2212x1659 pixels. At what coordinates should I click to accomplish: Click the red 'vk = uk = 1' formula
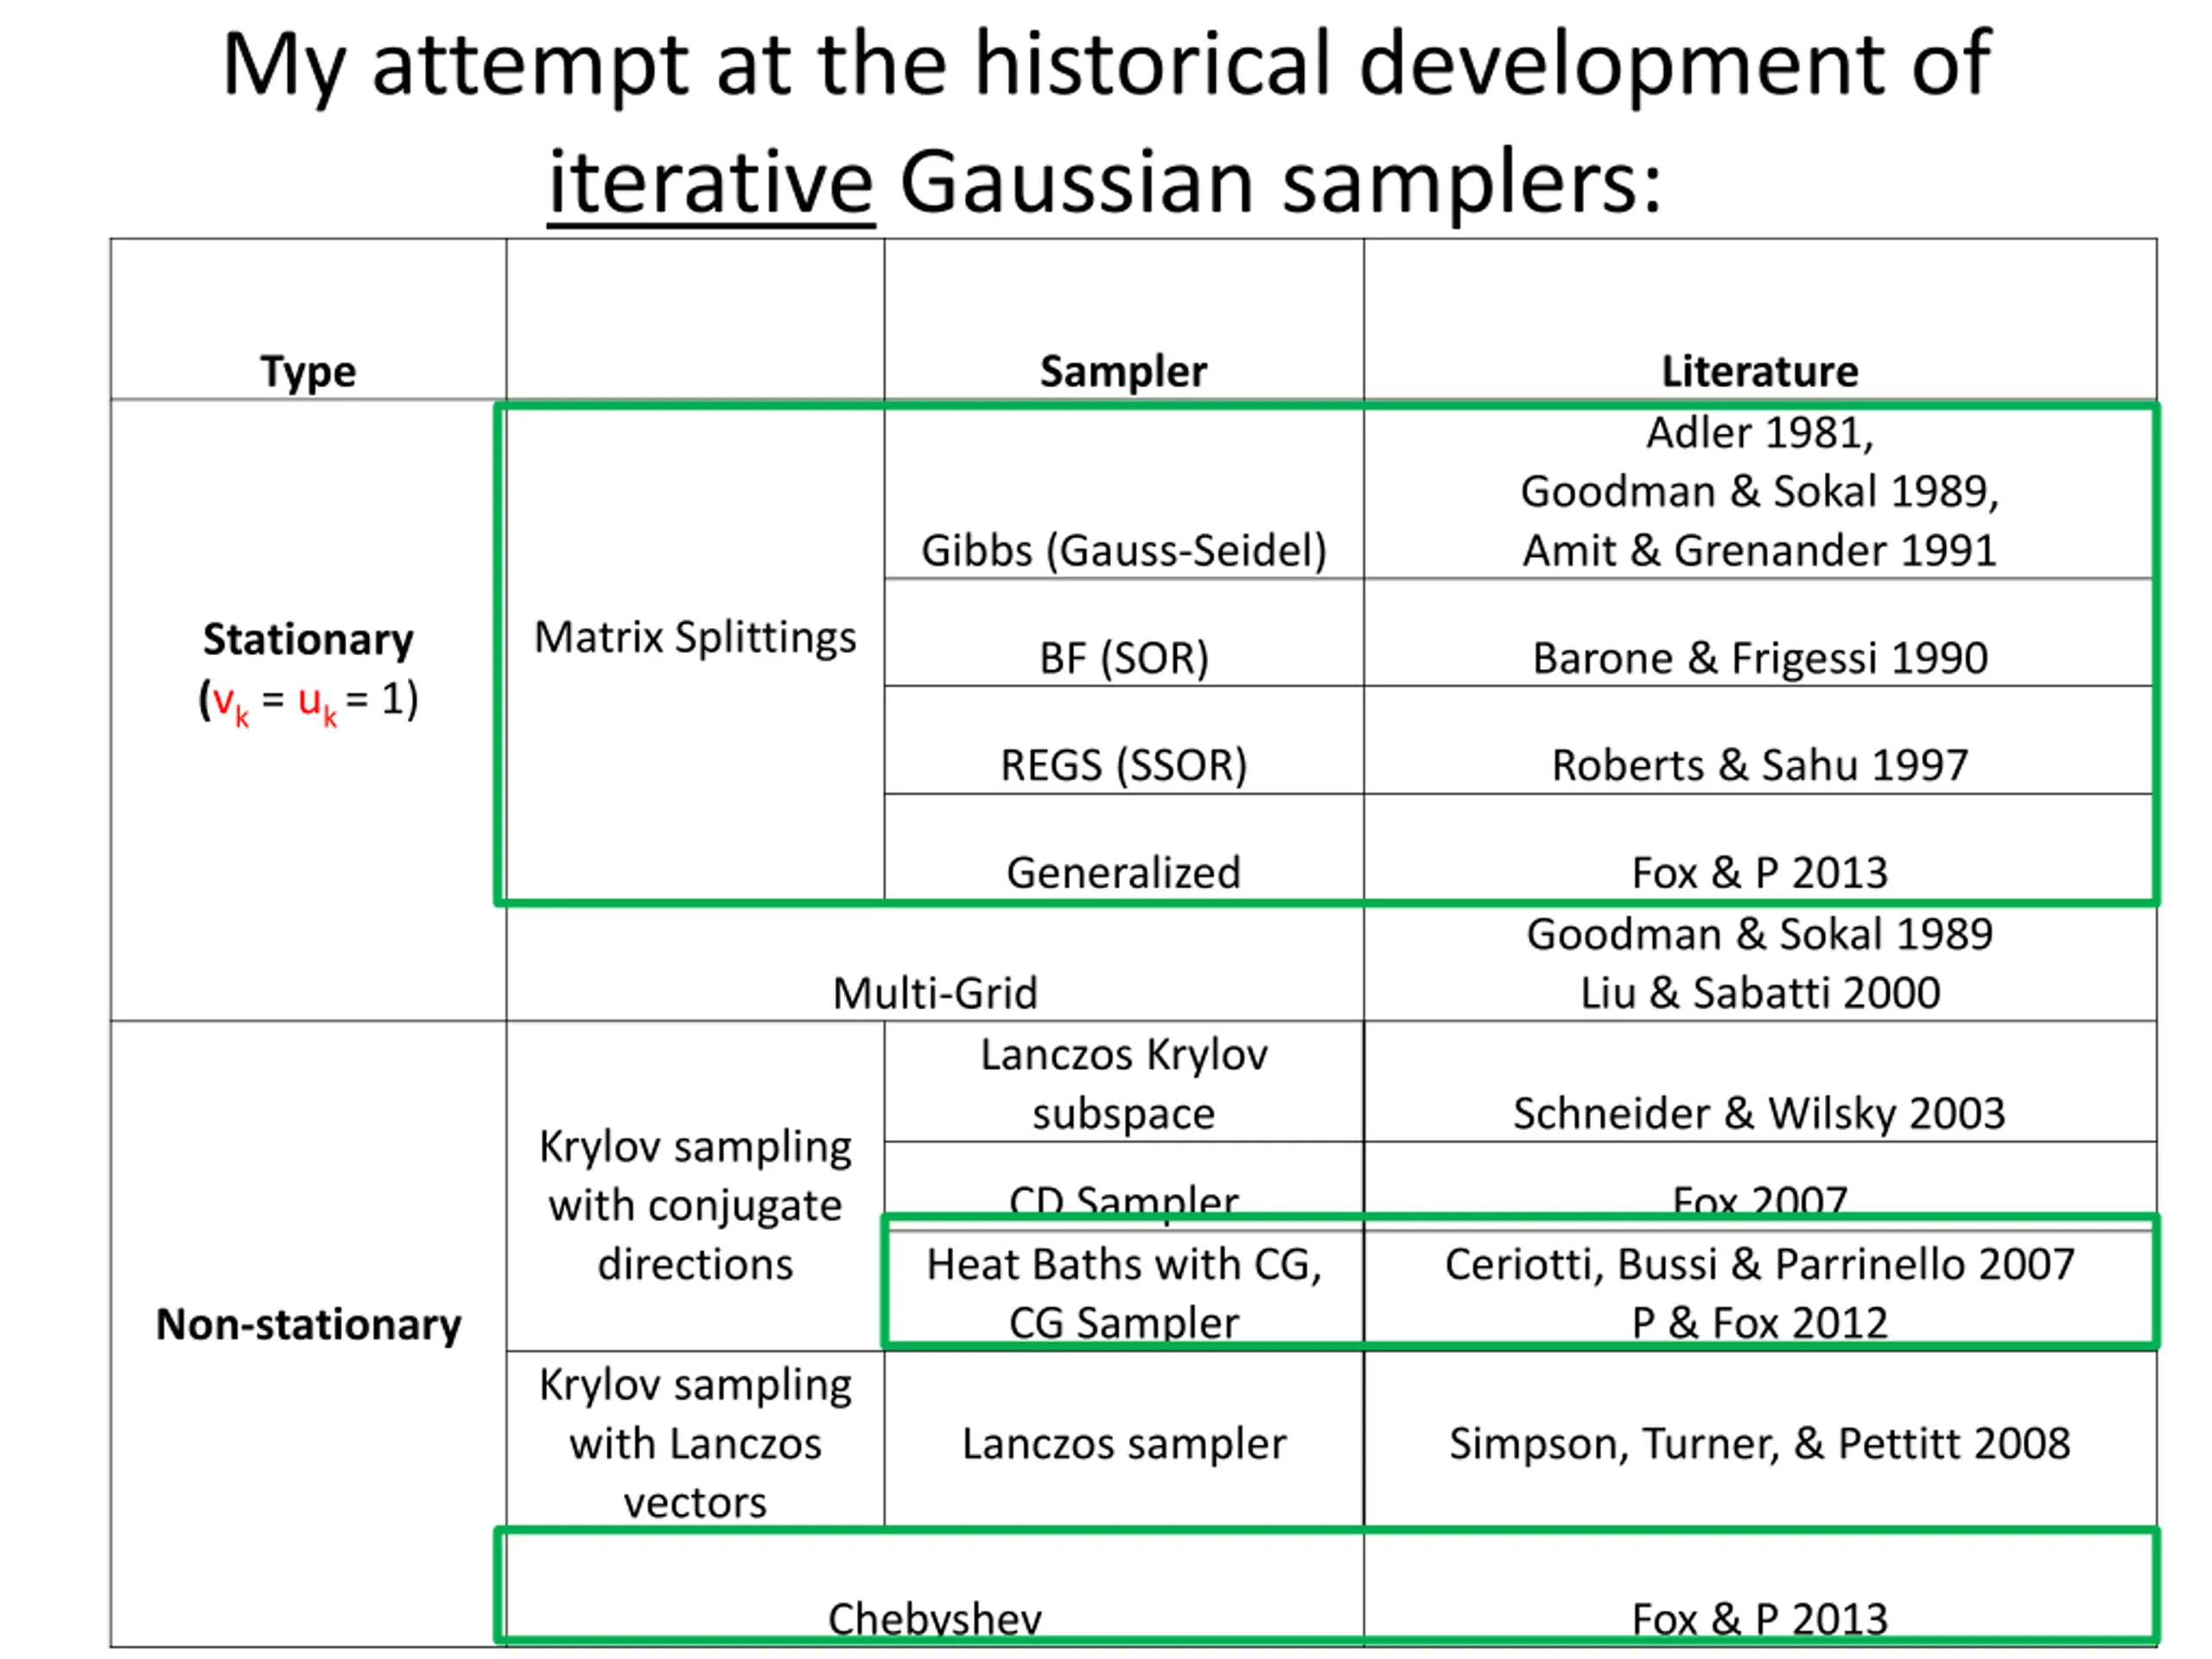(x=308, y=702)
